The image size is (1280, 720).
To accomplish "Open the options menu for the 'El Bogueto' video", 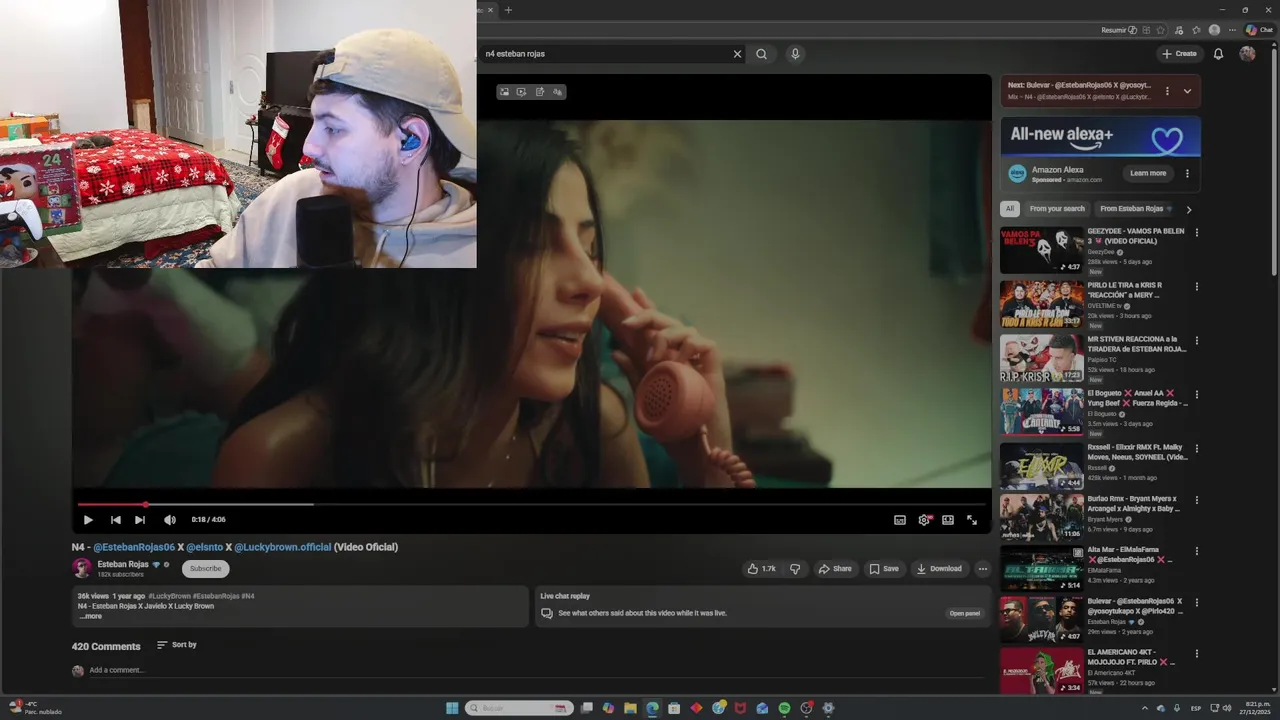I will [x=1197, y=394].
